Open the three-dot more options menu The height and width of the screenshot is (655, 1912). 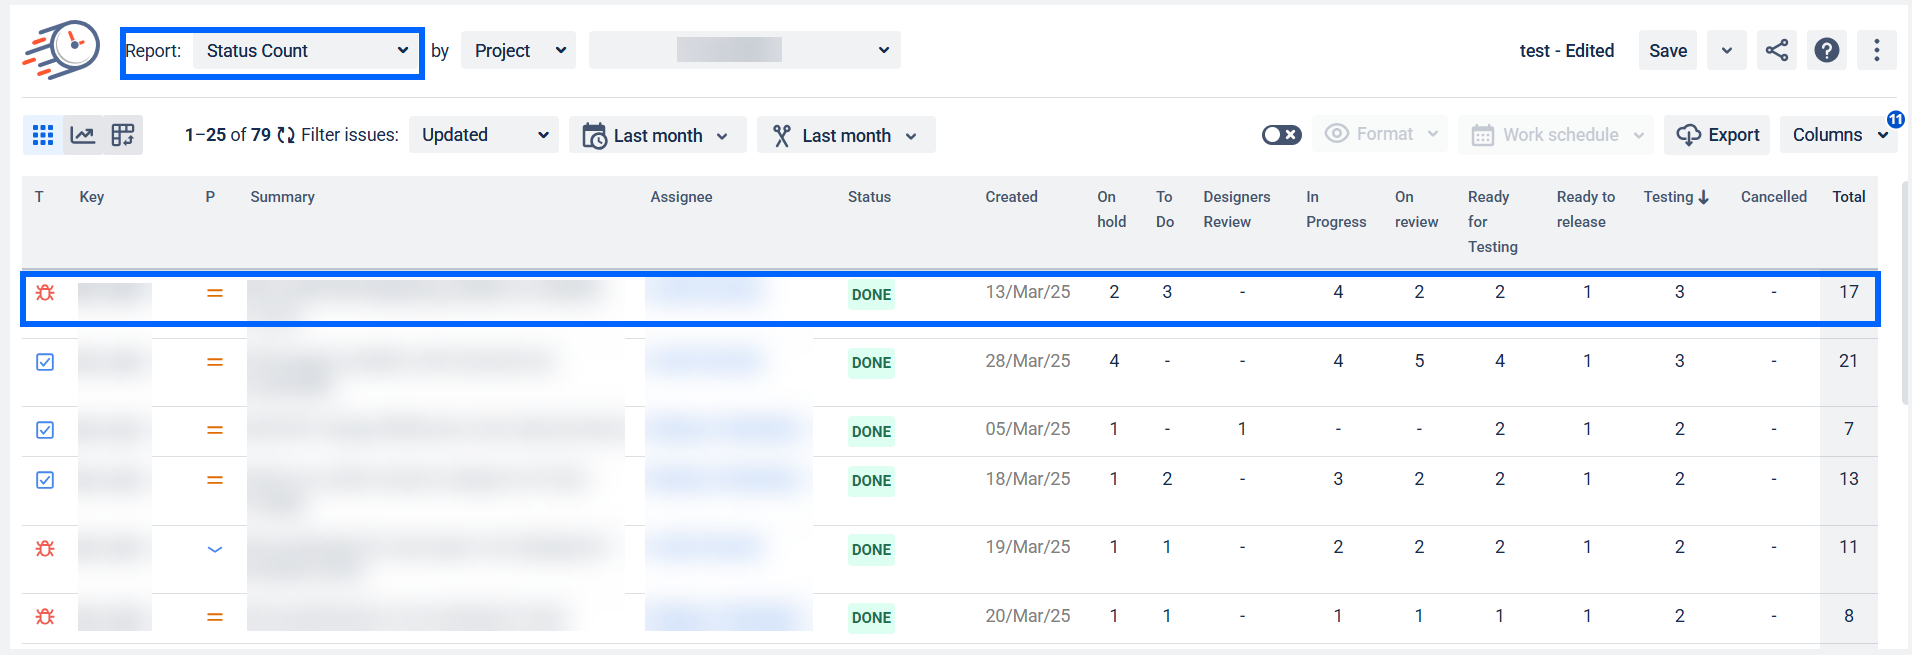1877,50
